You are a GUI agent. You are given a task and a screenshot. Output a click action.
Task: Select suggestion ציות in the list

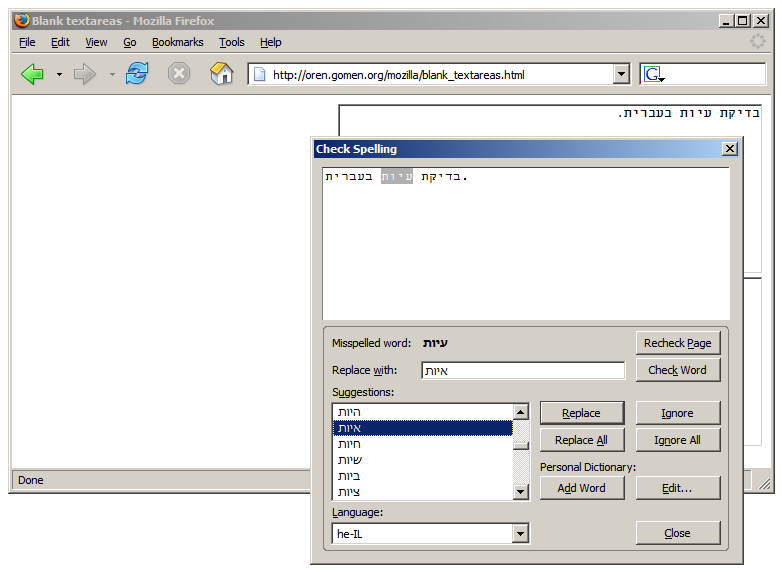pos(422,492)
